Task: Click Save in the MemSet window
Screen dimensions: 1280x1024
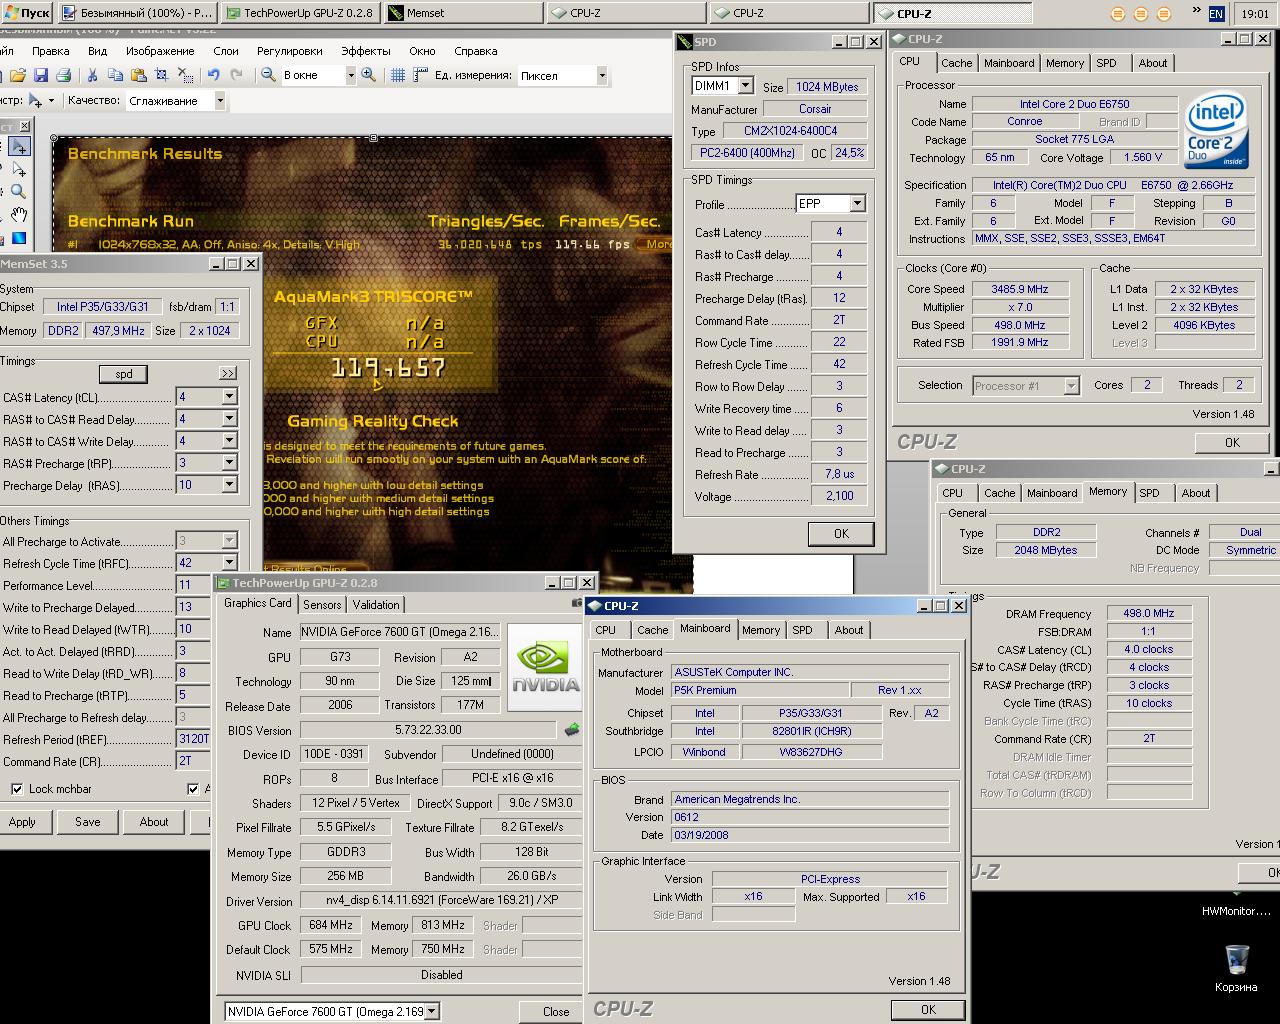Action: point(88,822)
